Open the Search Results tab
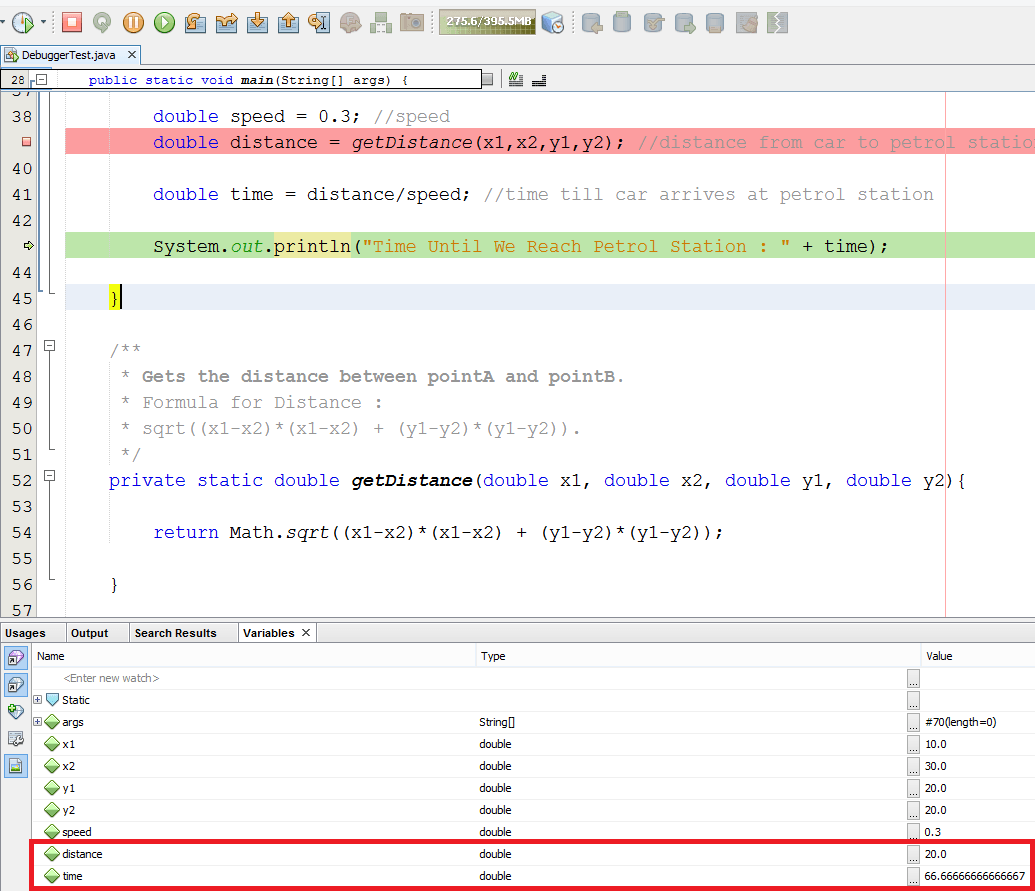The width and height of the screenshot is (1035, 891). (x=175, y=633)
